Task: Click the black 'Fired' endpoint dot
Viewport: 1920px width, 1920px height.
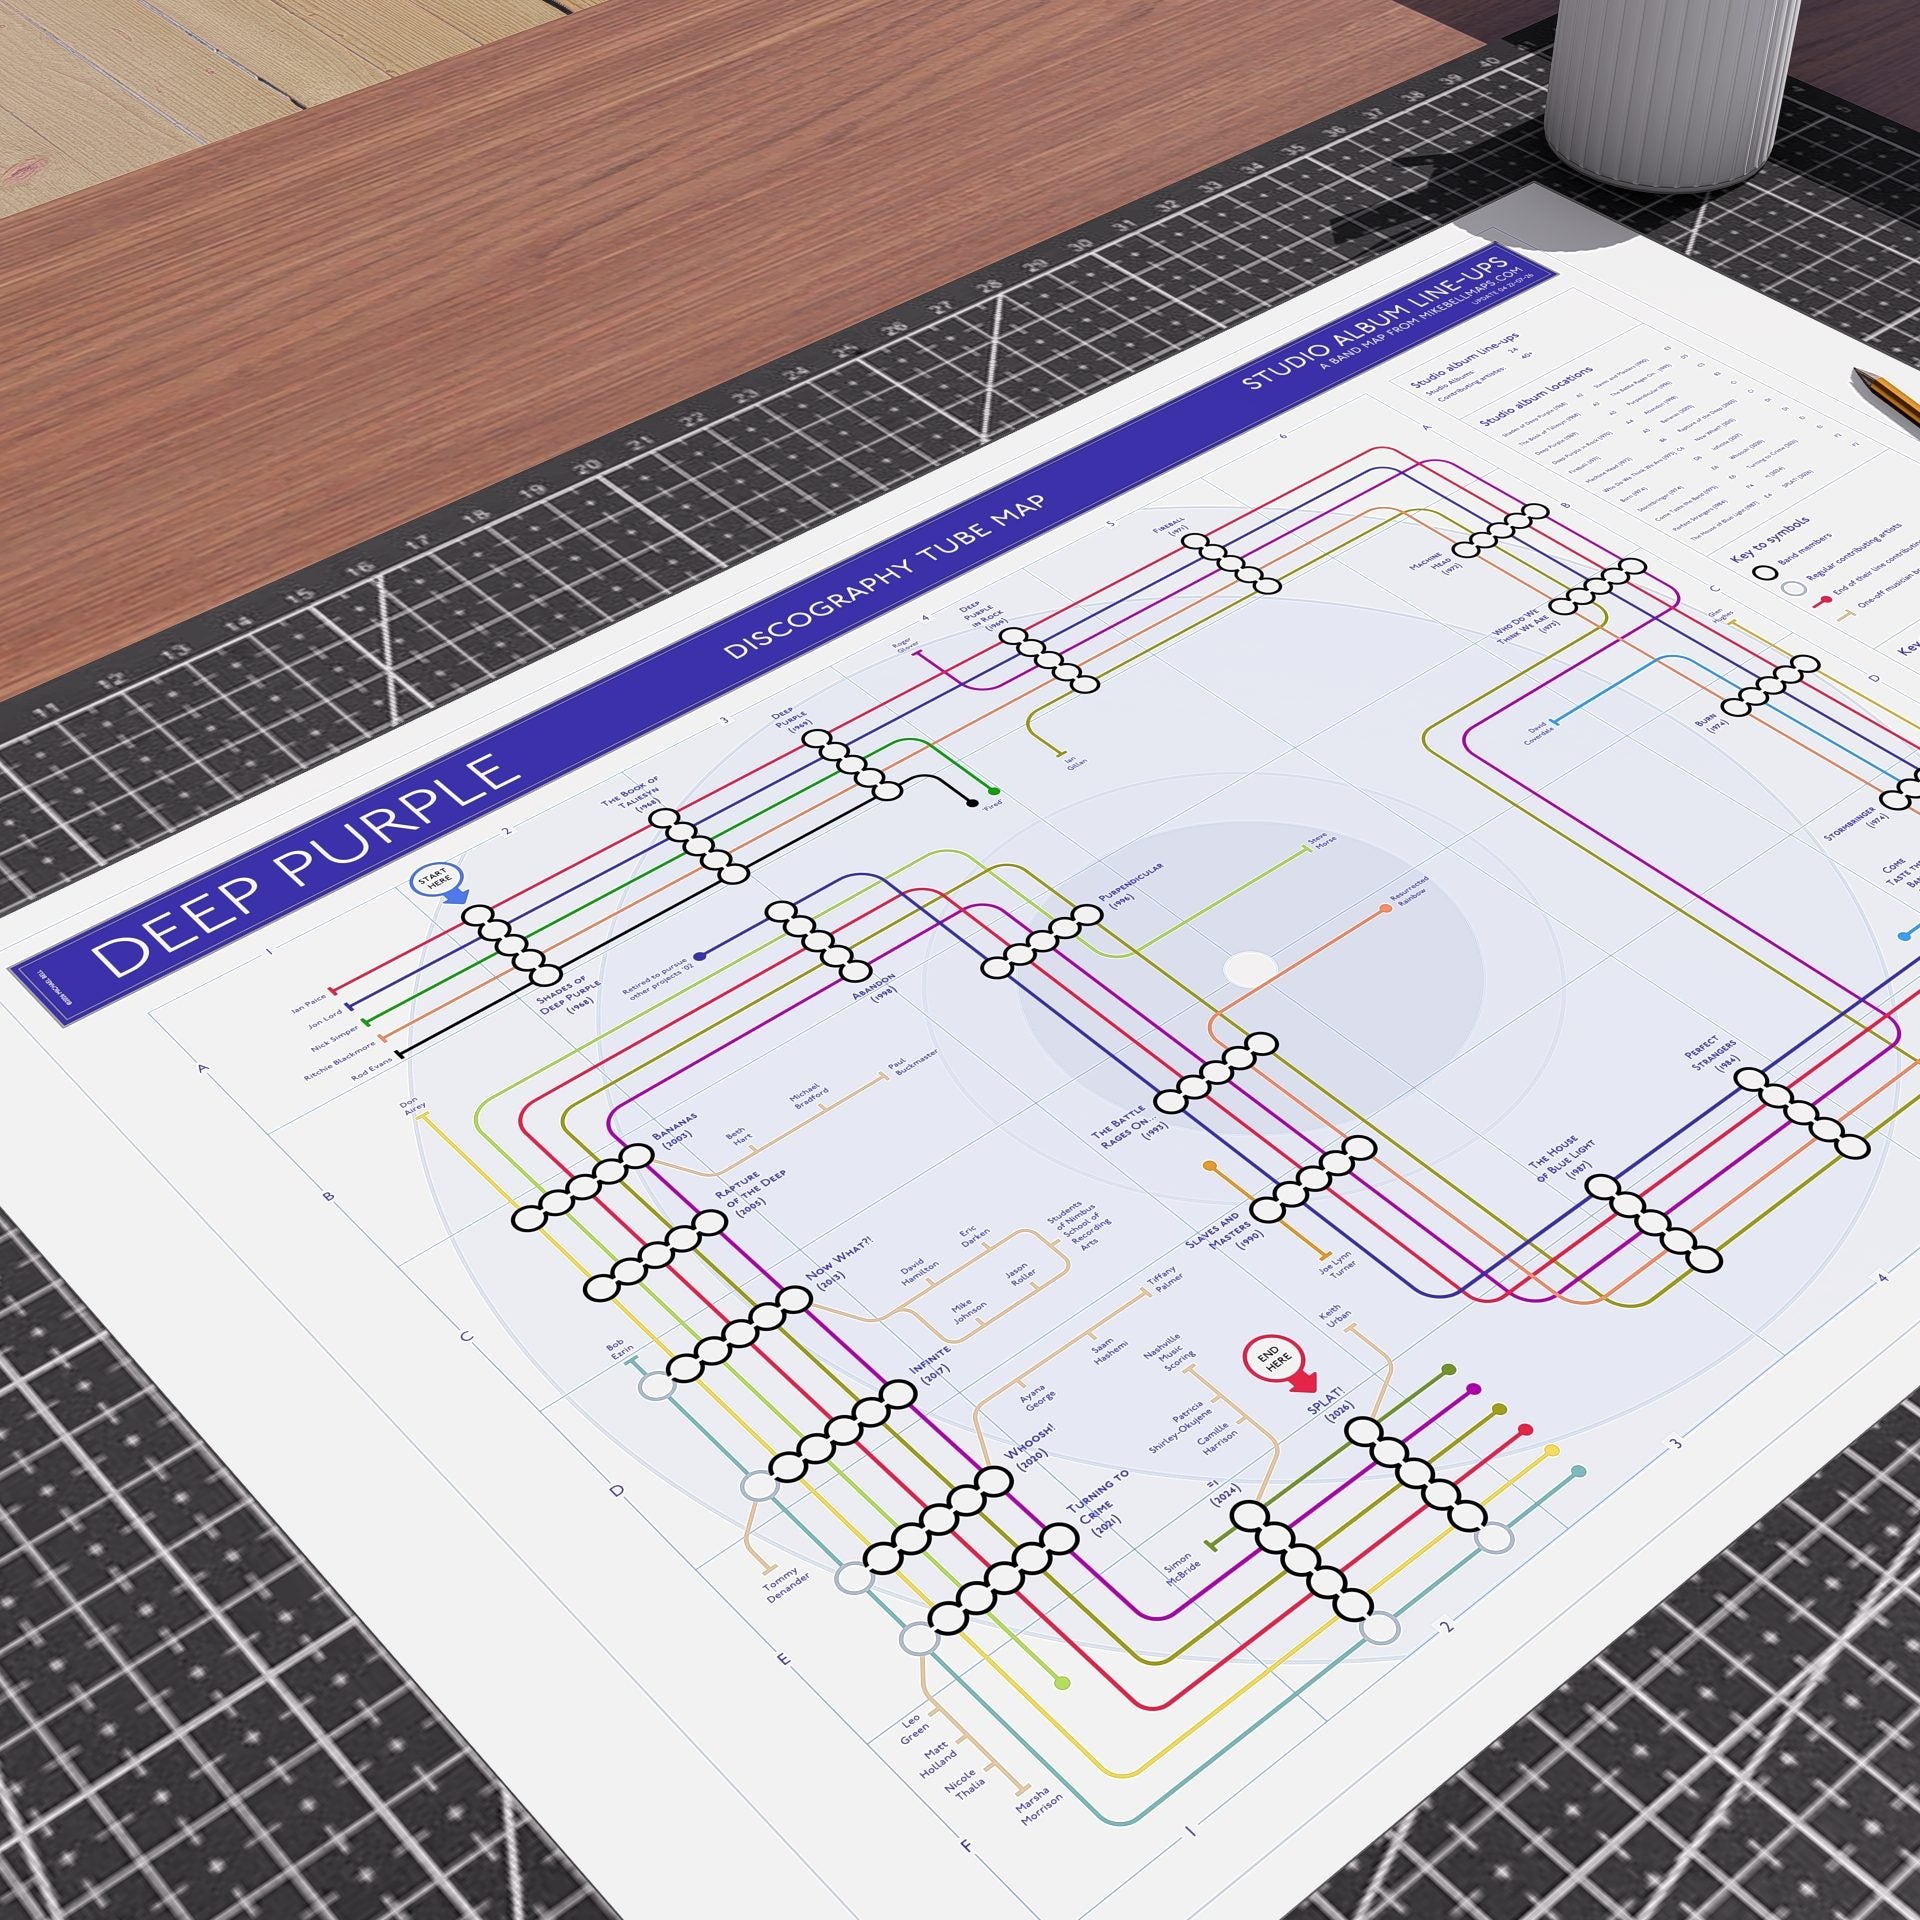Action: click(x=971, y=802)
